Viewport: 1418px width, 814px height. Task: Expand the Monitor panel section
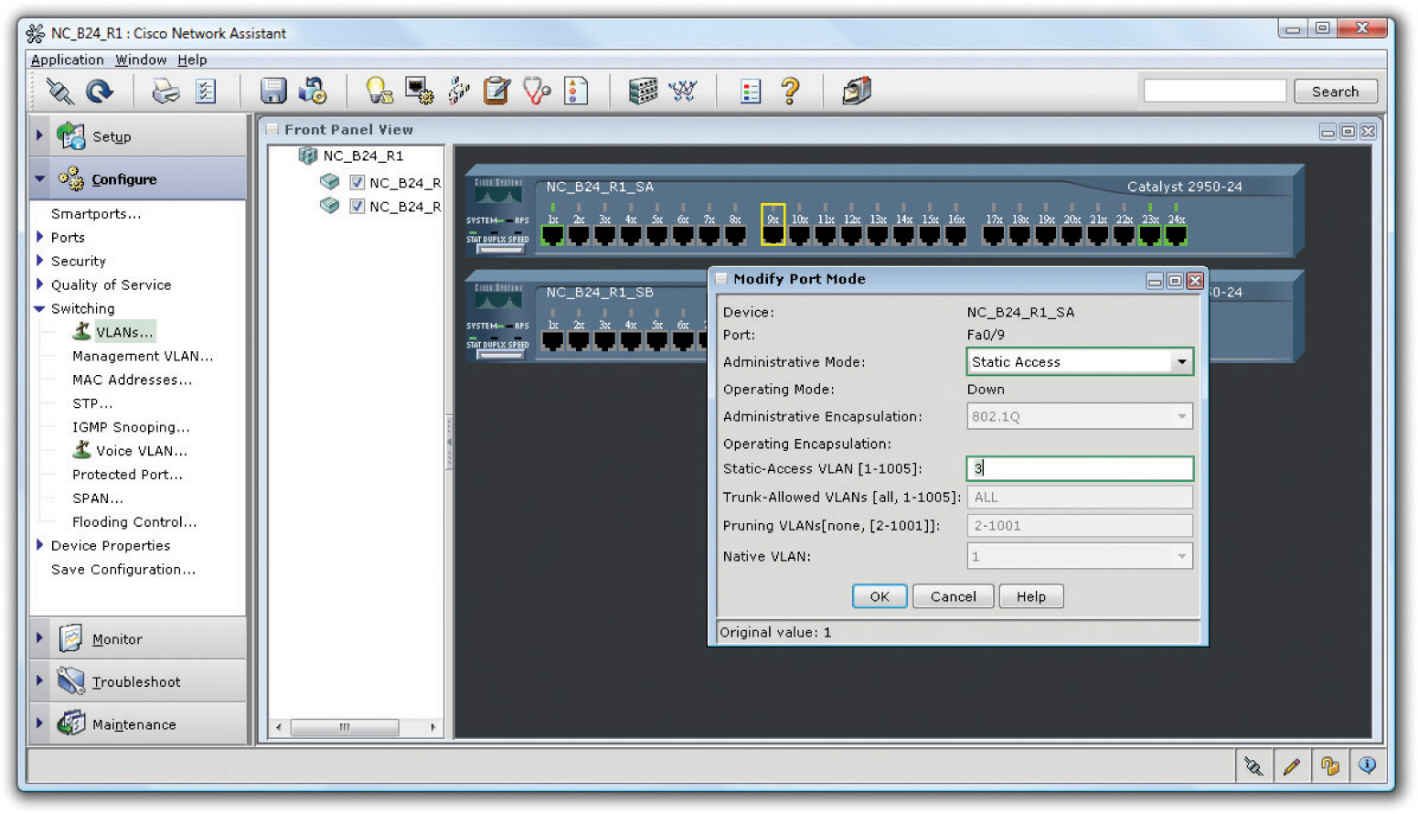[138, 639]
